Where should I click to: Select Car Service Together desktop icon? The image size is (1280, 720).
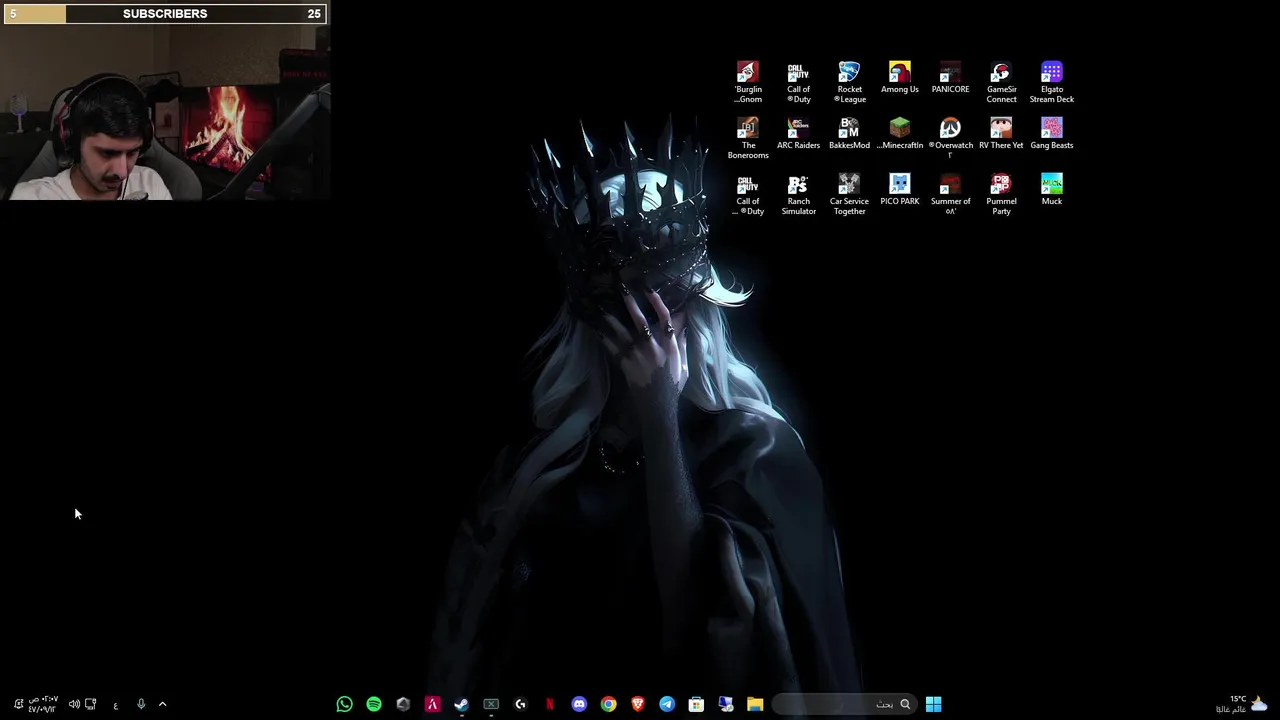point(849,194)
